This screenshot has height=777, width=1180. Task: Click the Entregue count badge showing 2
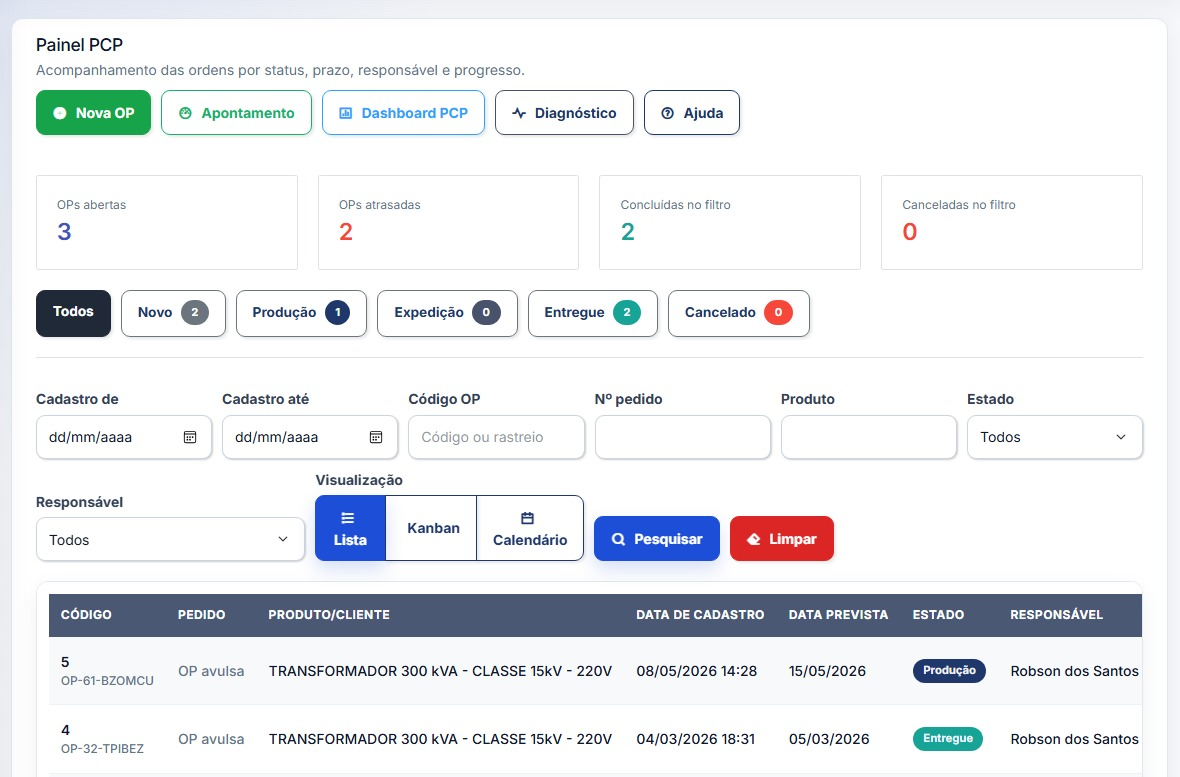627,312
